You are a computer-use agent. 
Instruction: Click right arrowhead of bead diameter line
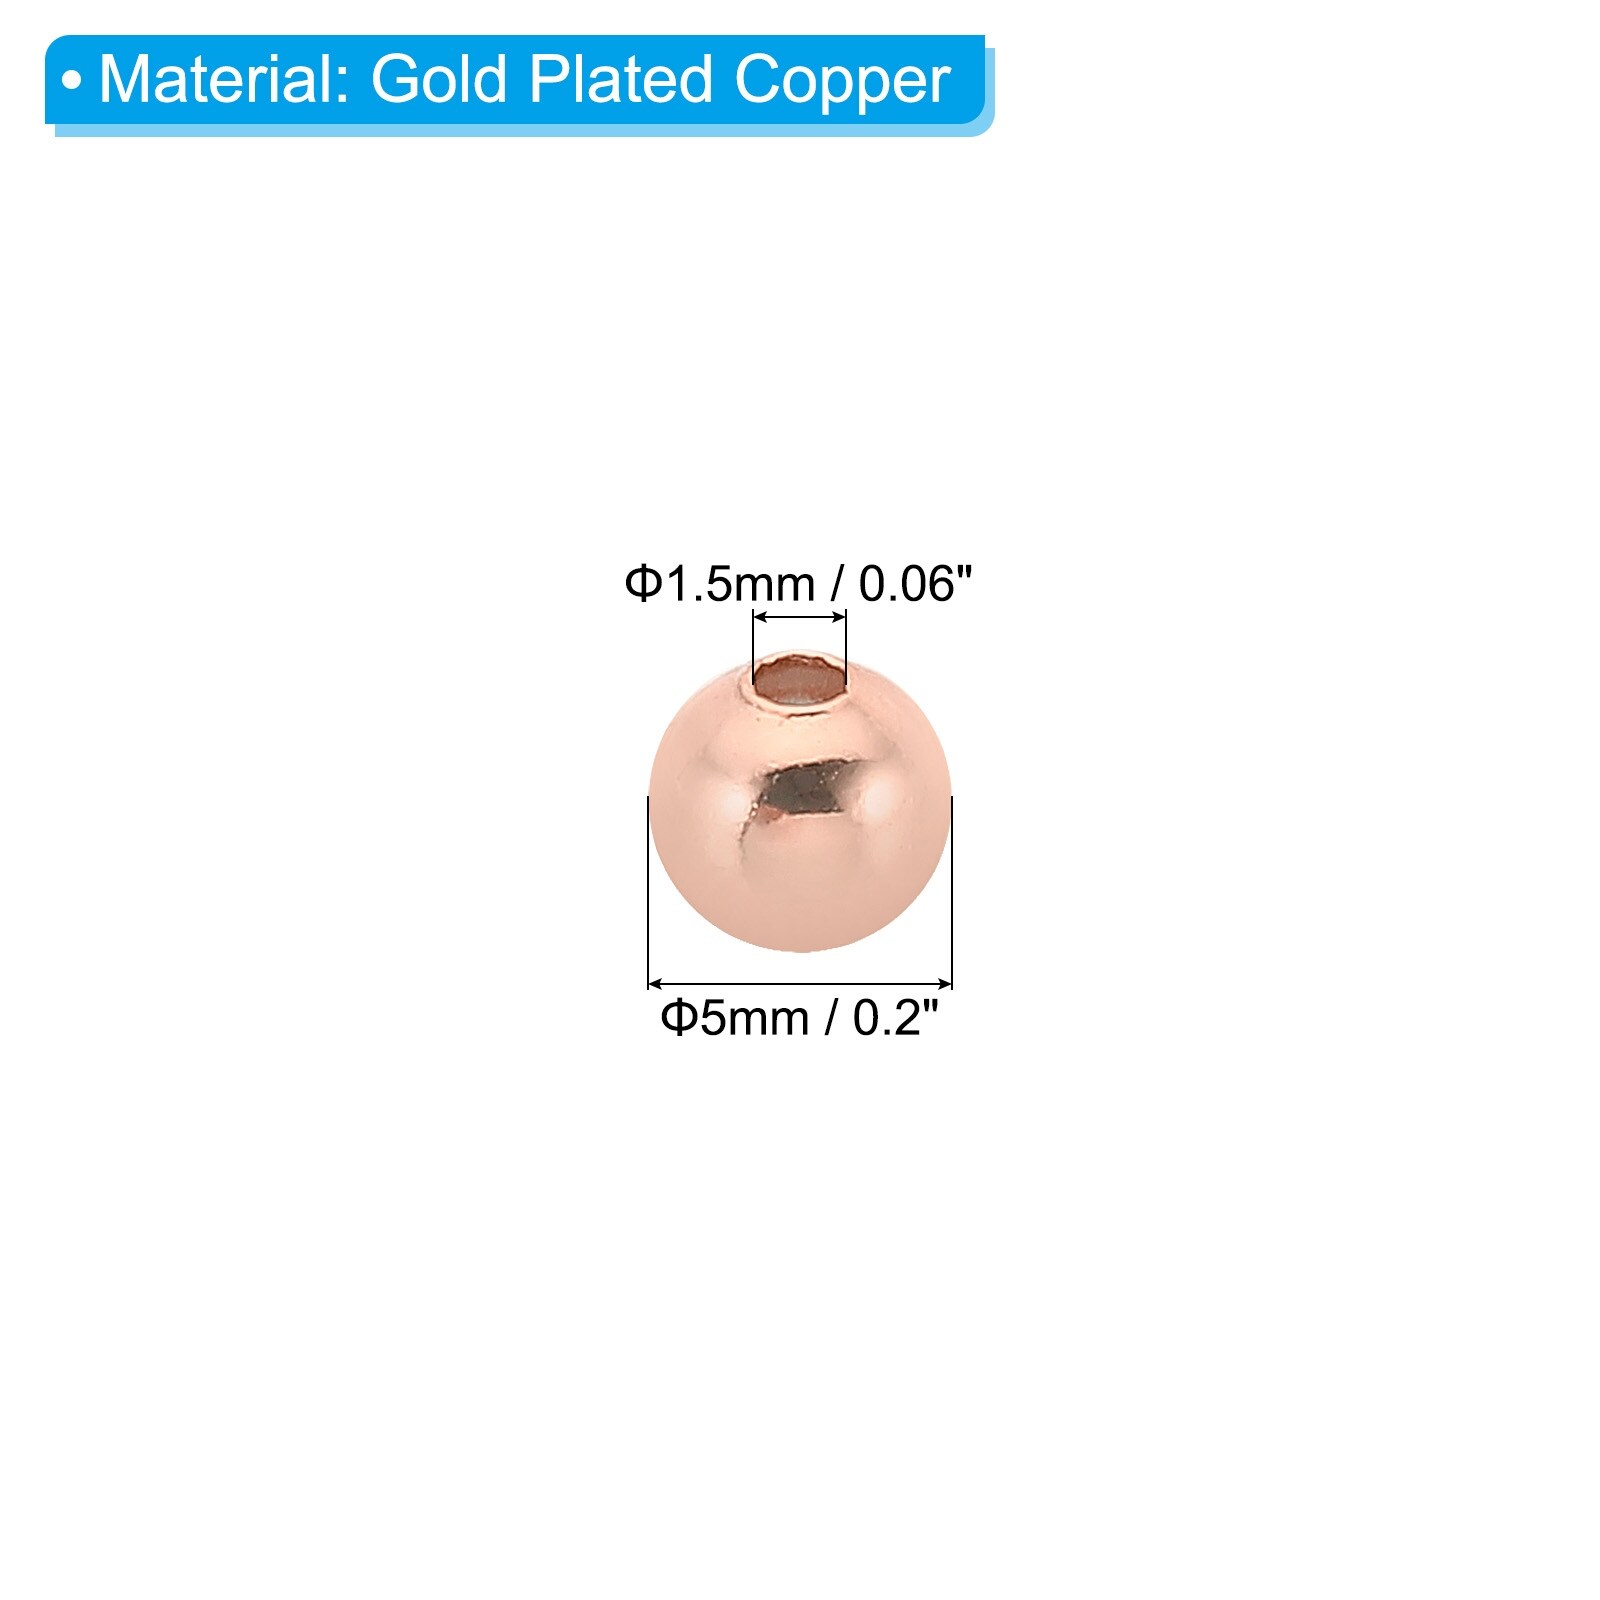pos(944,984)
